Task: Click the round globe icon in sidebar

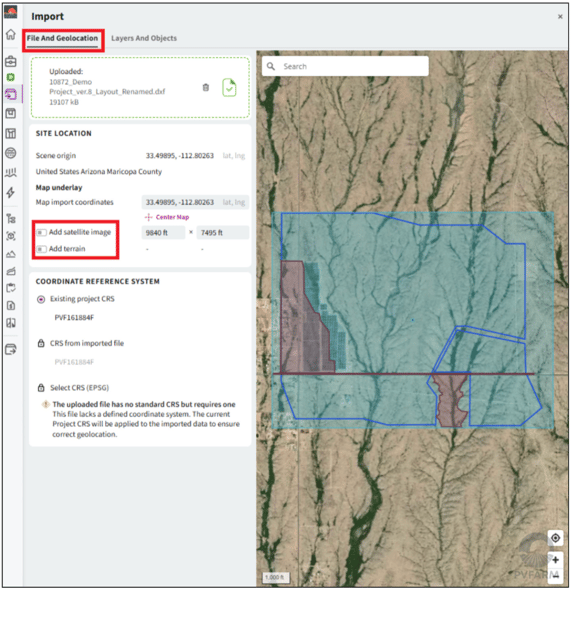Action: [11, 153]
